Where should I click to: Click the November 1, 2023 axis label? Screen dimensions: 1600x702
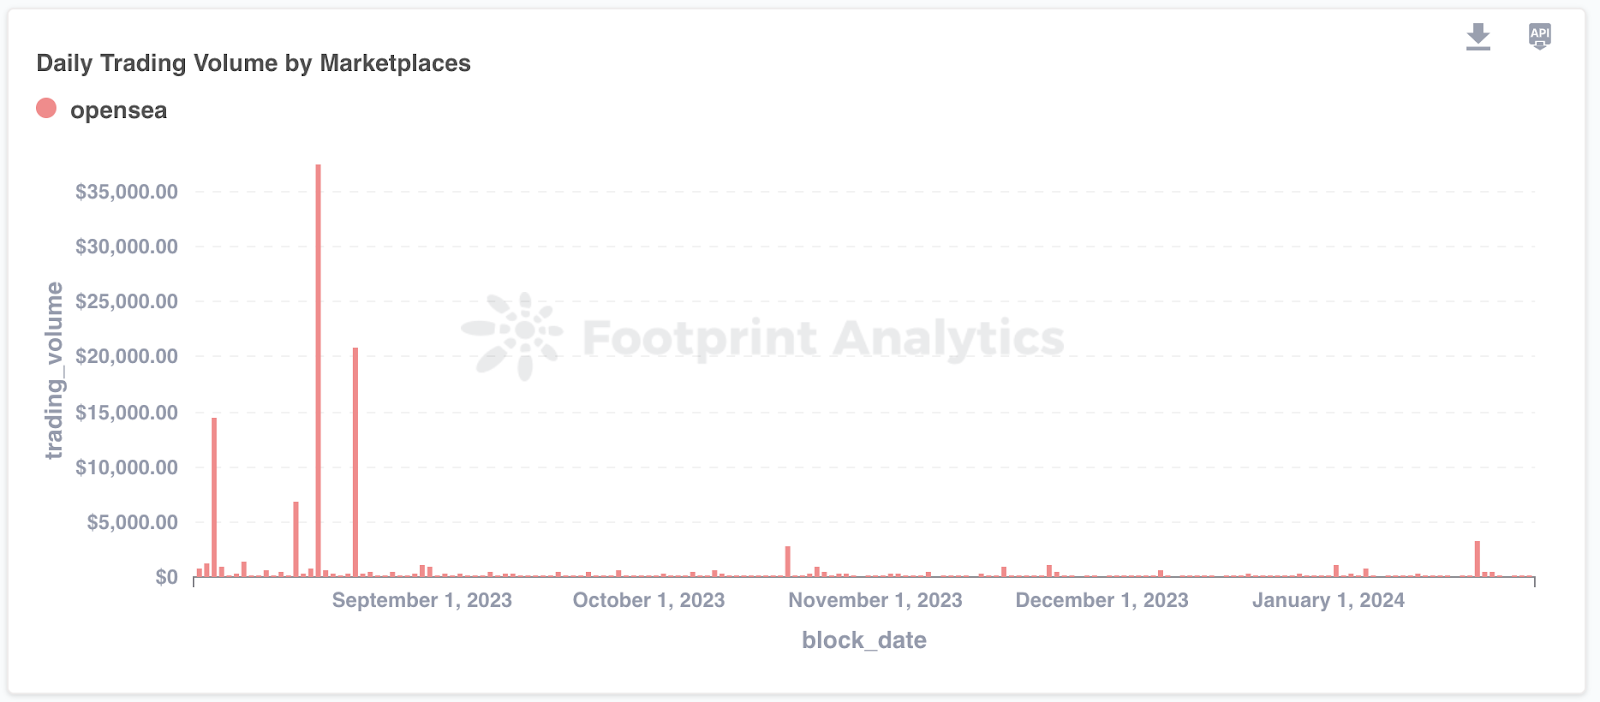tap(875, 600)
